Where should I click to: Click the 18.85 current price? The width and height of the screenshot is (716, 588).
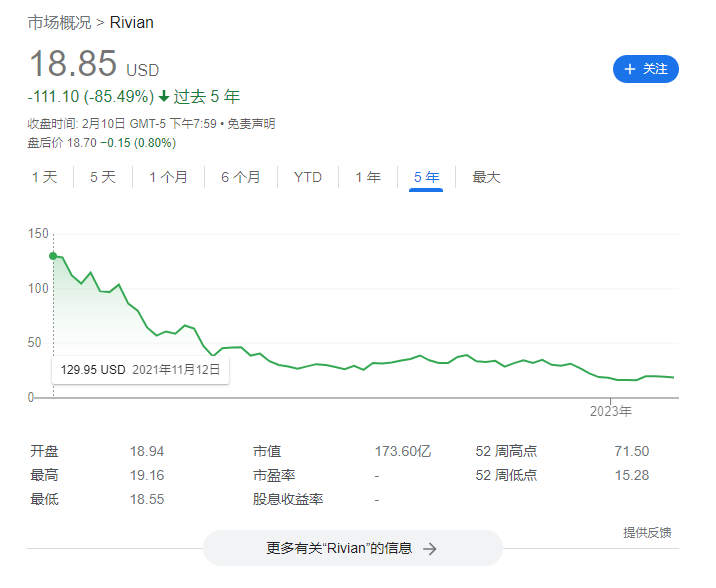coord(73,63)
